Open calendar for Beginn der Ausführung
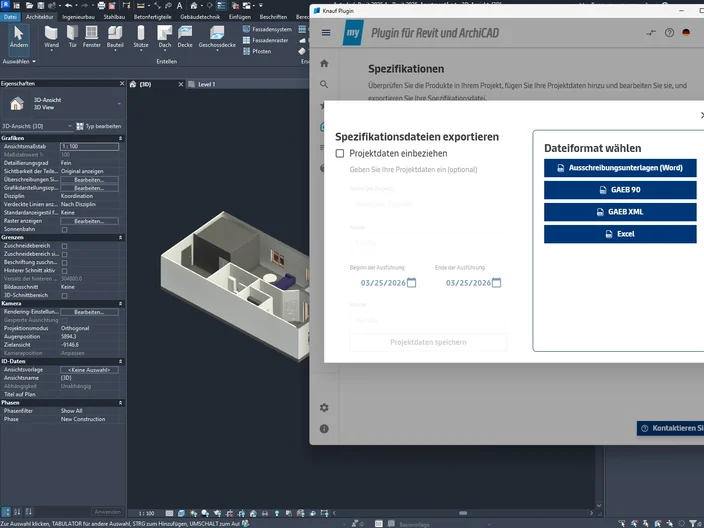Viewport: 704px width, 528px height. click(411, 282)
